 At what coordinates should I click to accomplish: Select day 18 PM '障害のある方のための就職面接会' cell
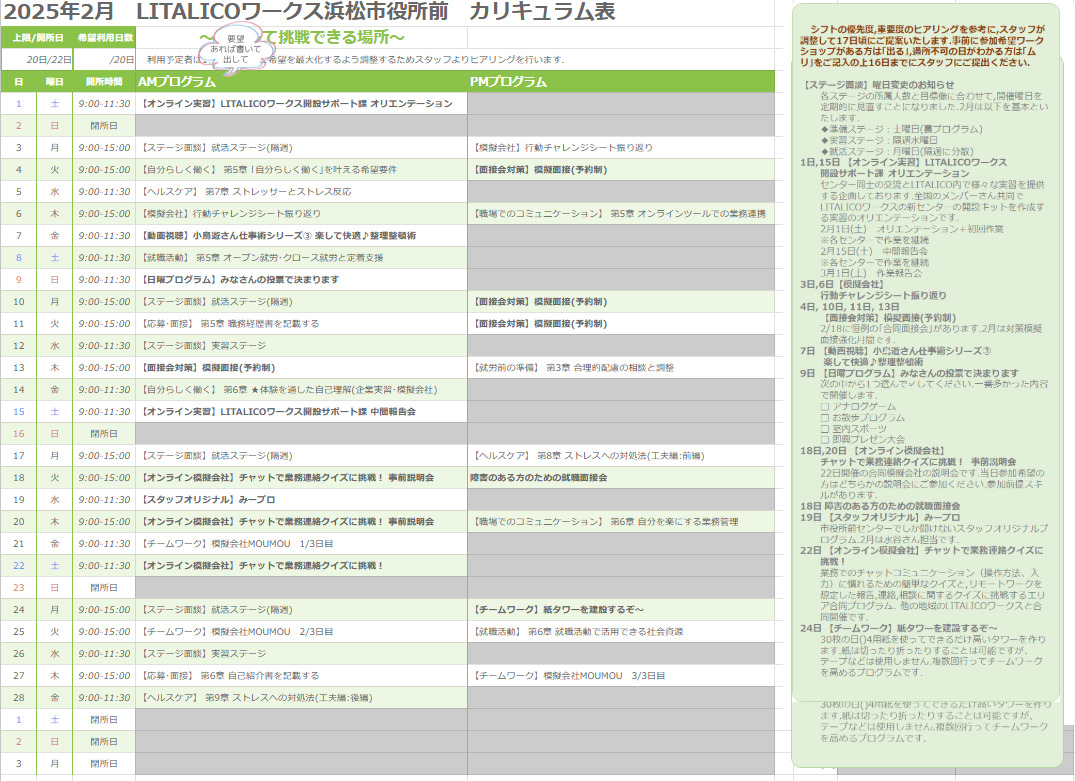621,477
